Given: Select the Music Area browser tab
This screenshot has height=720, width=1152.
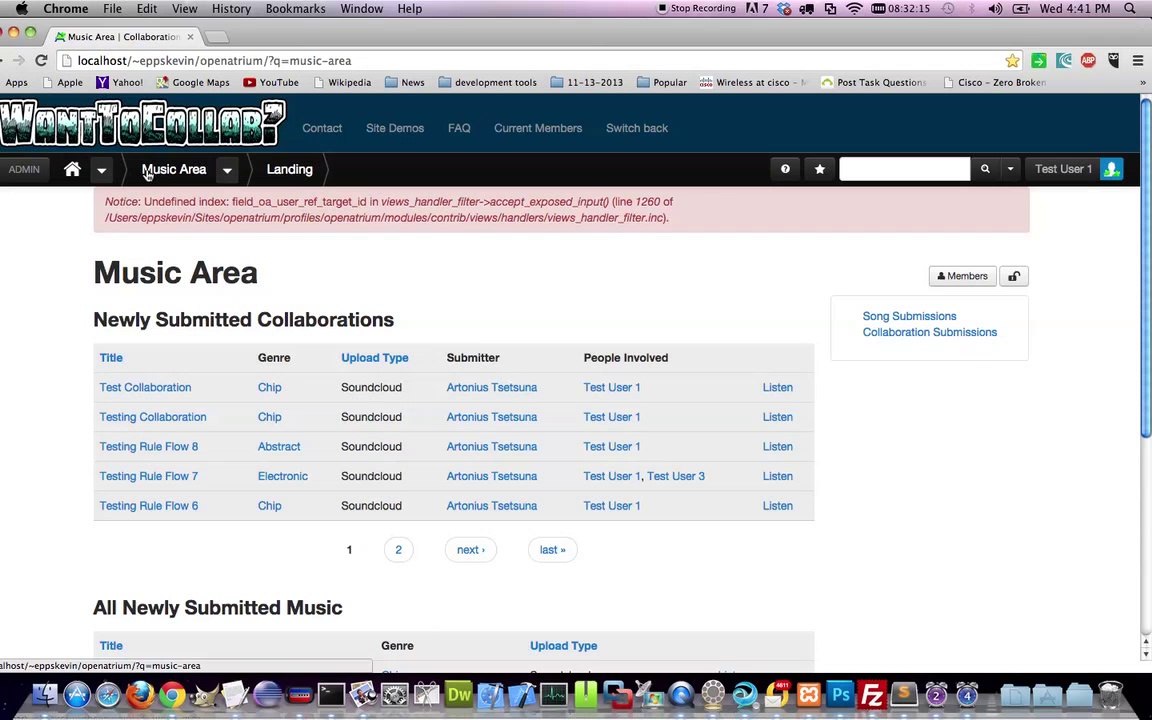Looking at the screenshot, I should point(125,37).
